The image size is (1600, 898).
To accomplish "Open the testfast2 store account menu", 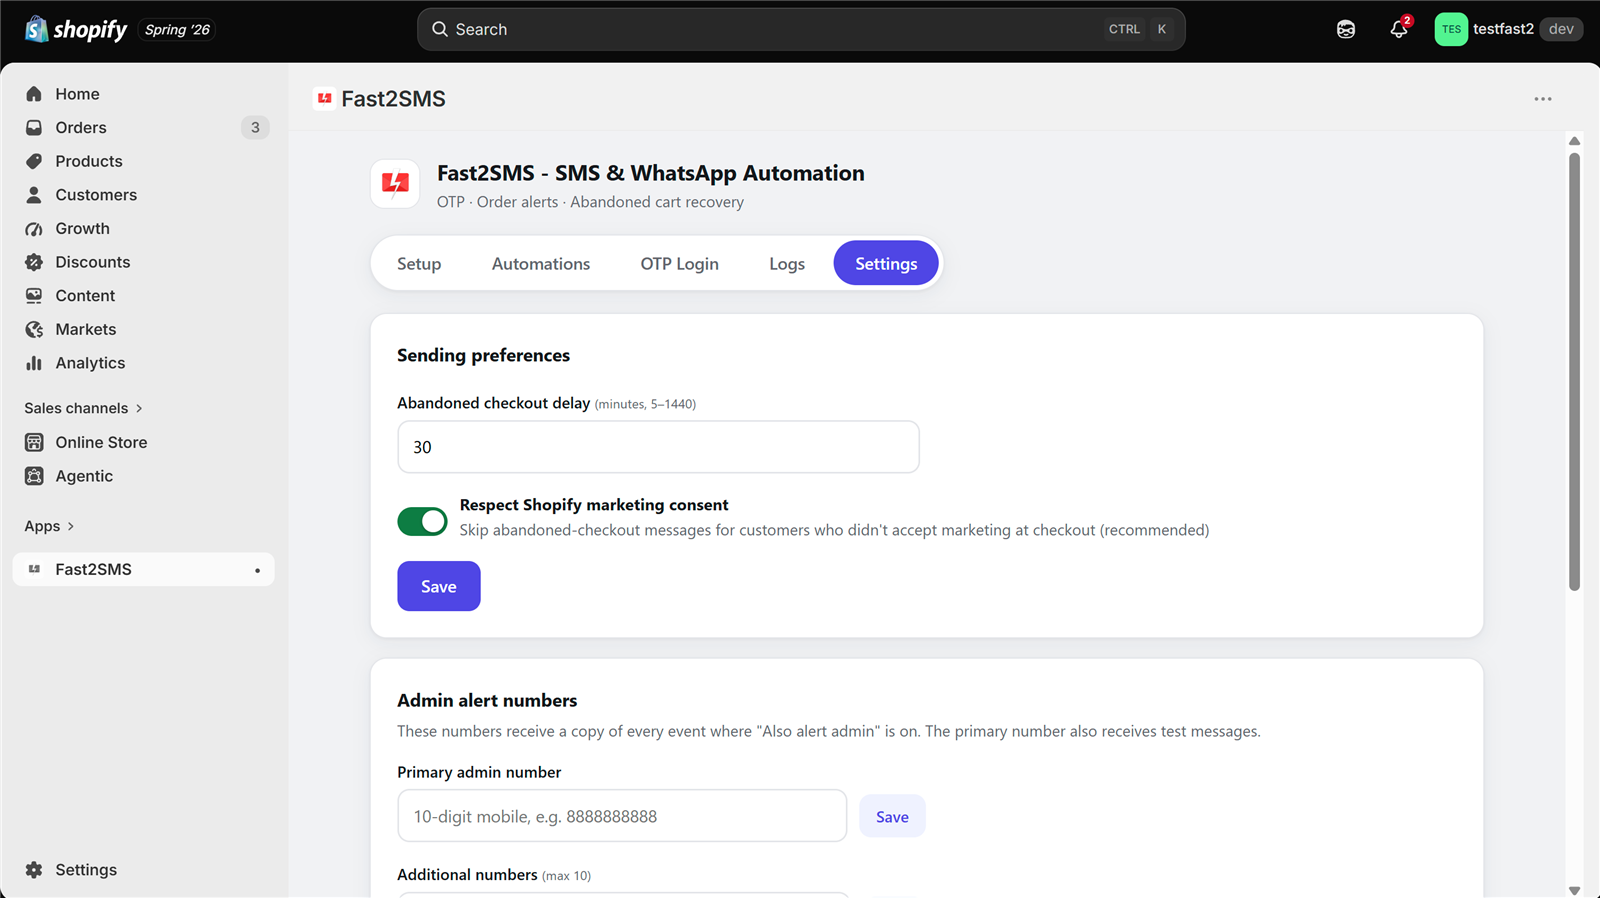I will pyautogui.click(x=1508, y=29).
